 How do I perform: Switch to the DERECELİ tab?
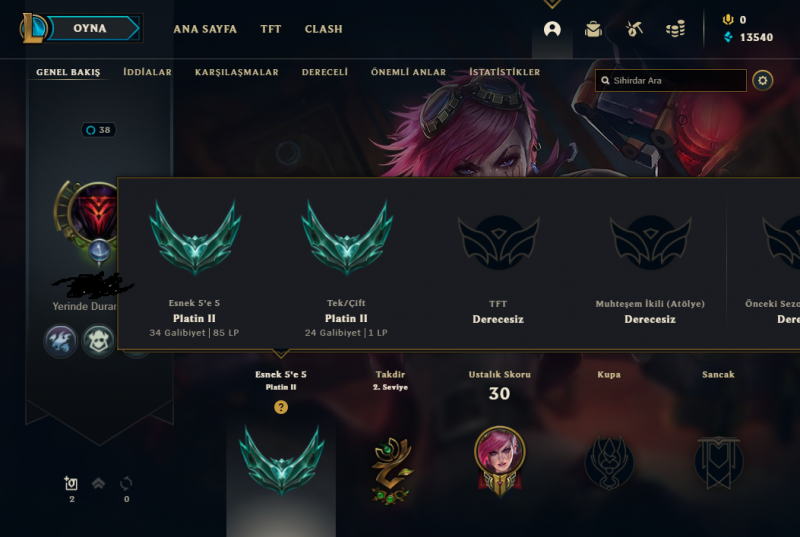click(324, 72)
